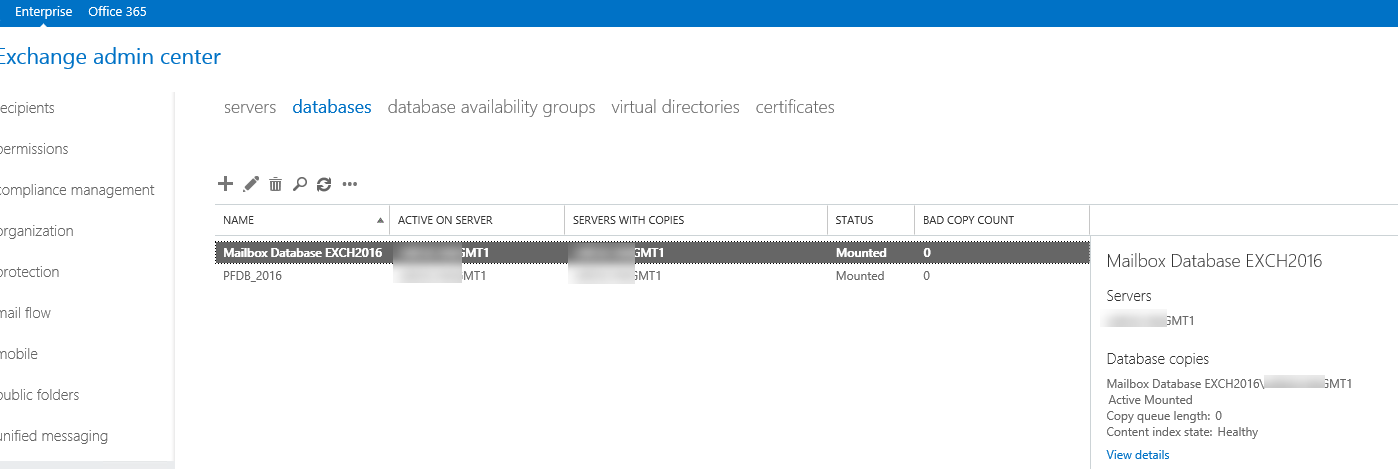Toggle the NAME column sort arrow
1398x469 pixels.
(x=380, y=220)
